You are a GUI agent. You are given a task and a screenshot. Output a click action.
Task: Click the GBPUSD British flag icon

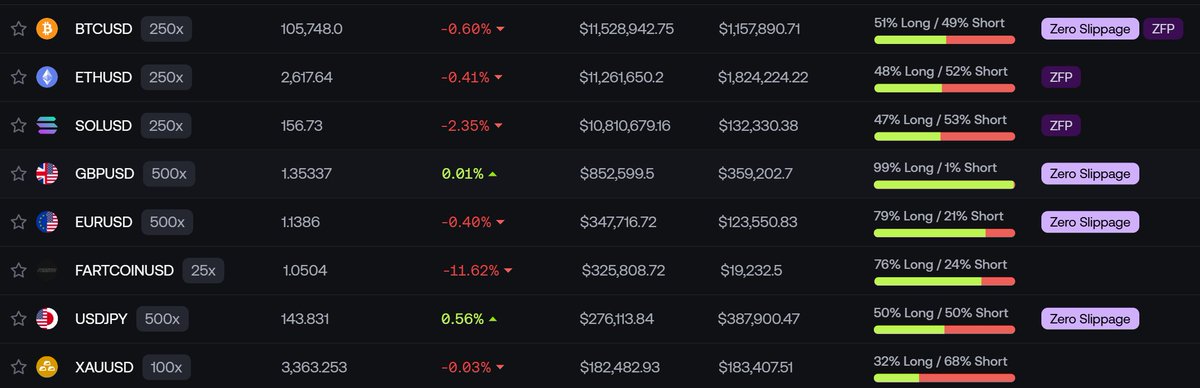point(47,173)
